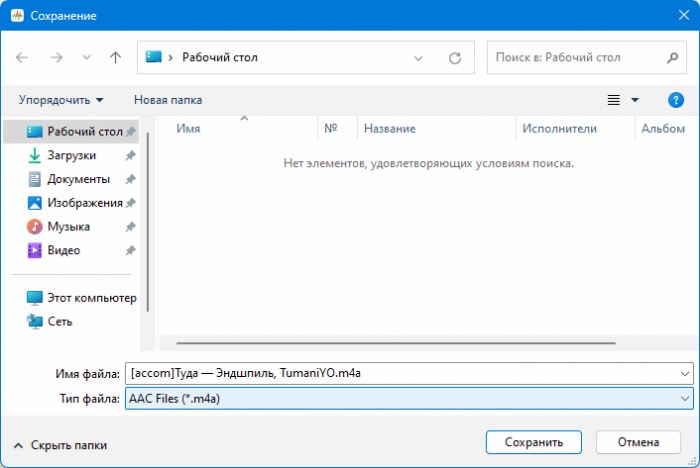Expand the address bar history dropdown
The height and width of the screenshot is (468, 700).
pos(418,58)
